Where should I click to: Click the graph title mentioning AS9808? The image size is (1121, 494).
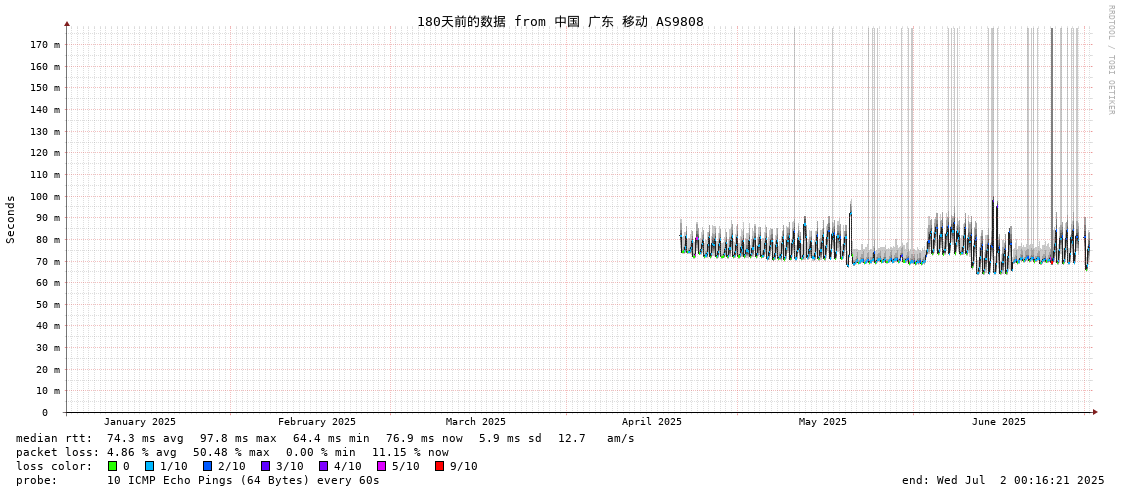(560, 21)
